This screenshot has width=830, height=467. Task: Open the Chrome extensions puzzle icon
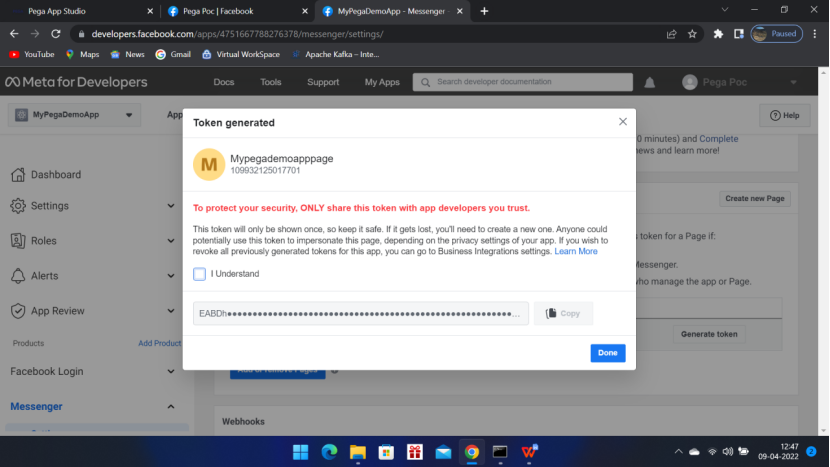(x=718, y=34)
